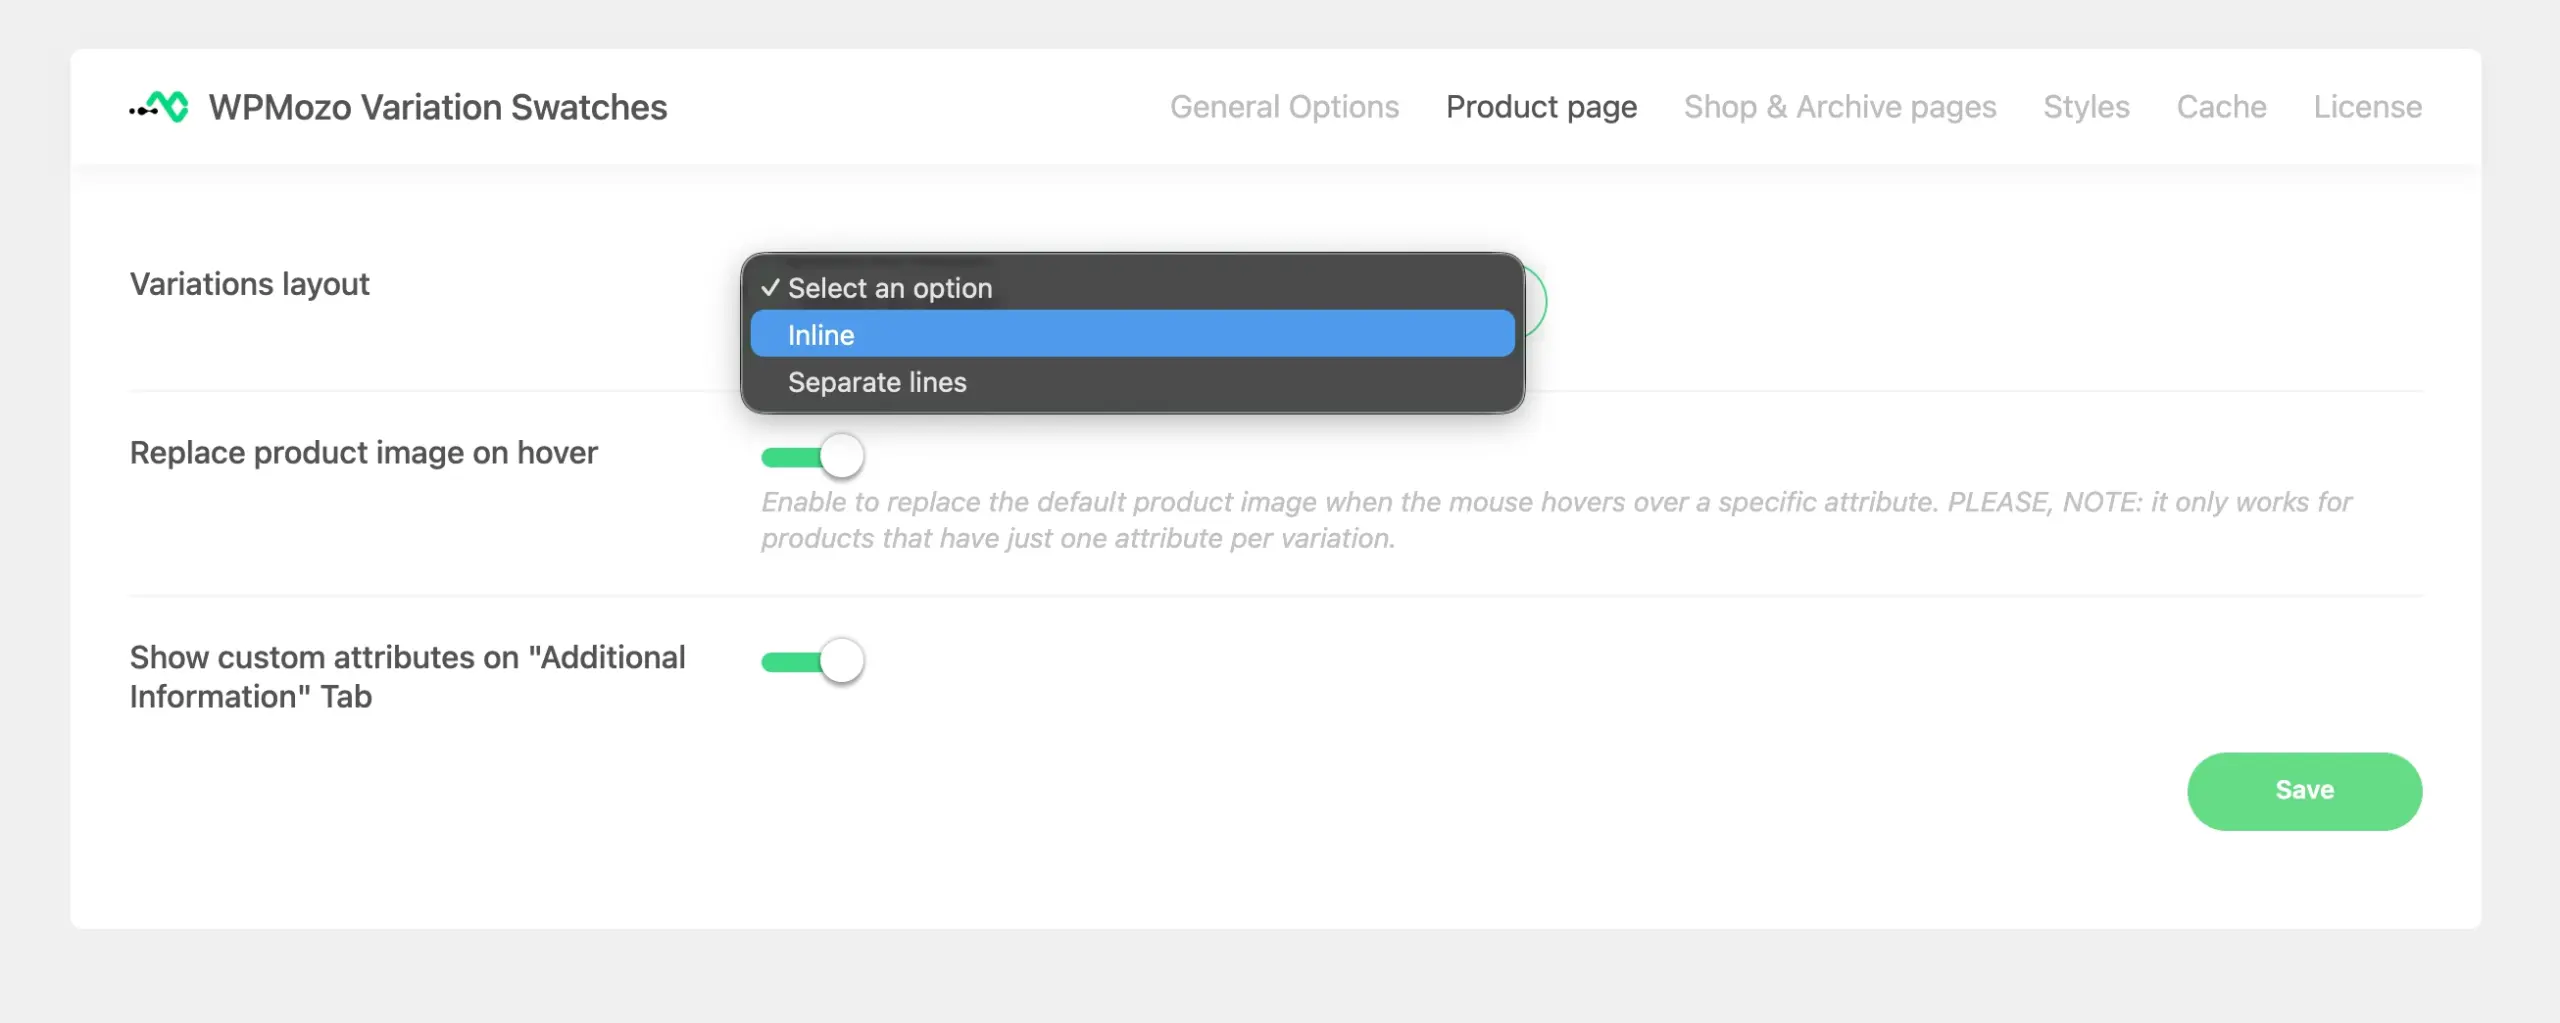Click the WPMozo Variation Swatches title
The image size is (2560, 1023).
point(437,106)
